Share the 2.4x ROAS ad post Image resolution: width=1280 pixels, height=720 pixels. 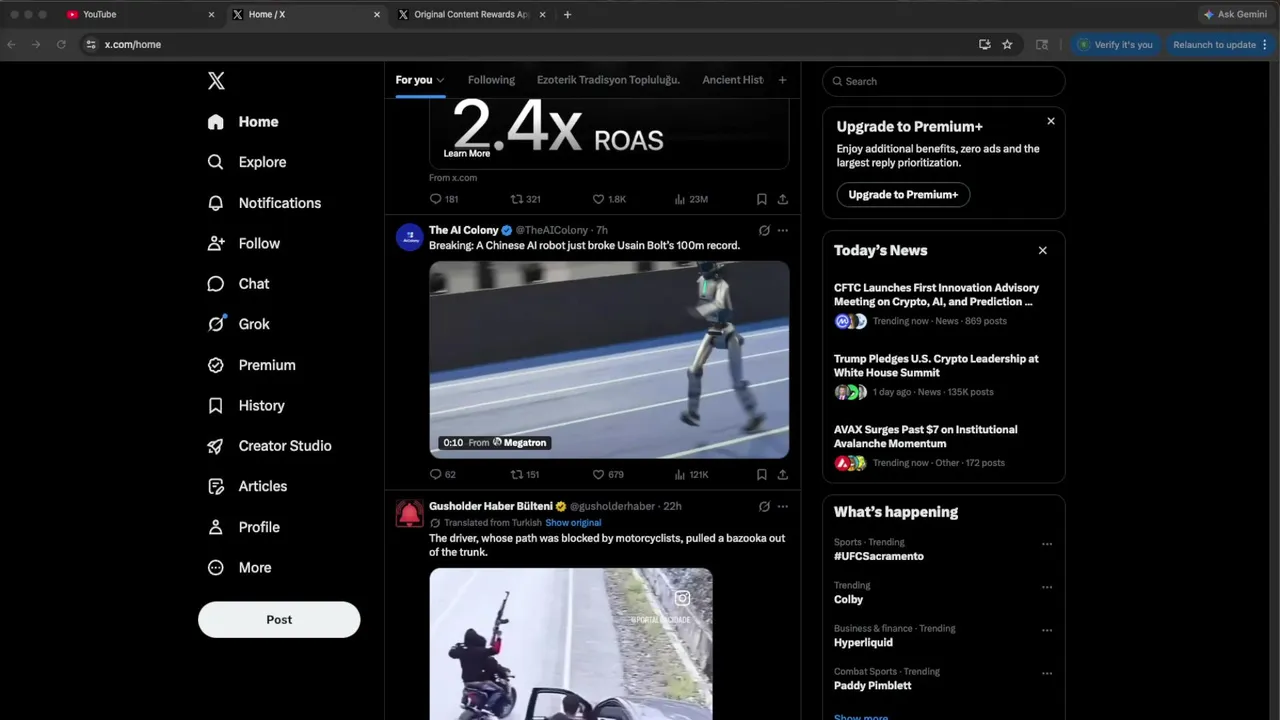pos(783,199)
